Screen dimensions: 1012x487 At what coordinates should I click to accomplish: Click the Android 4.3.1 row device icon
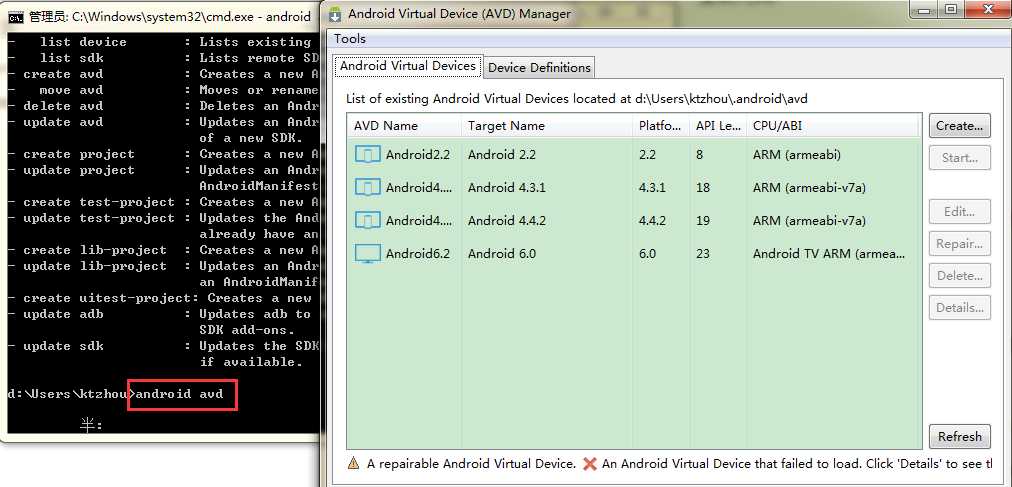(x=368, y=188)
